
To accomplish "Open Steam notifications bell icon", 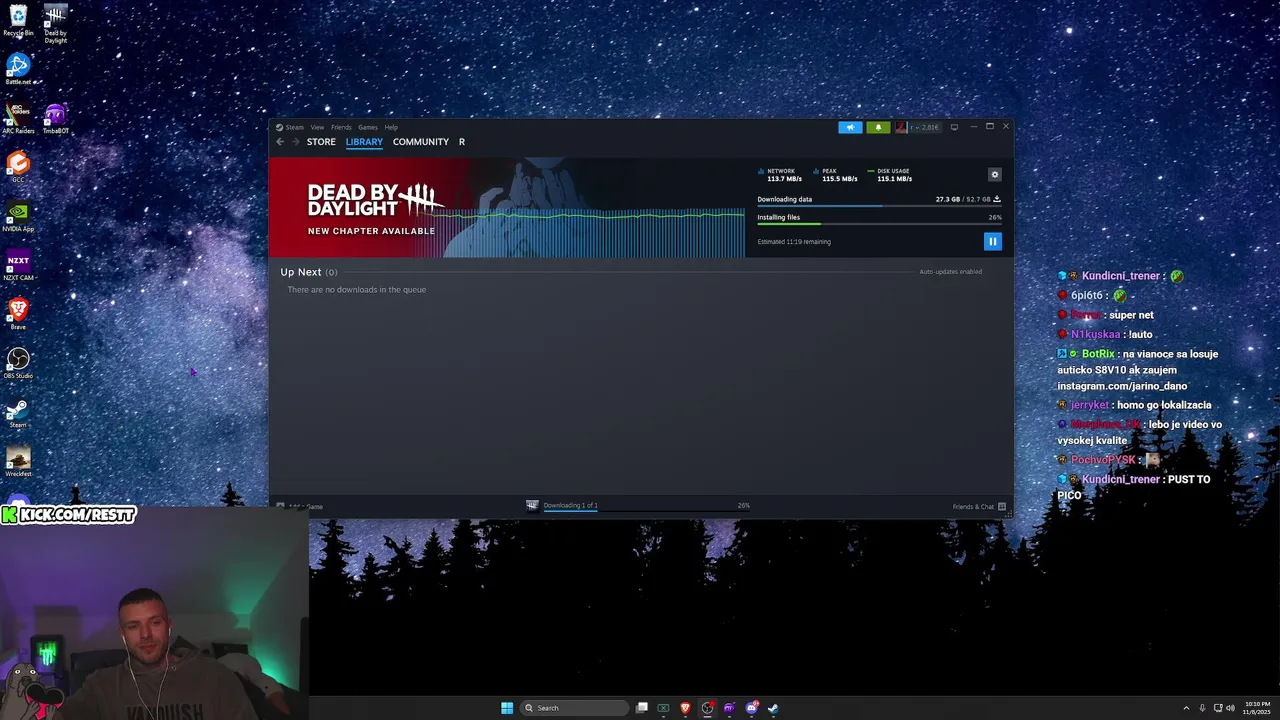I will [878, 127].
